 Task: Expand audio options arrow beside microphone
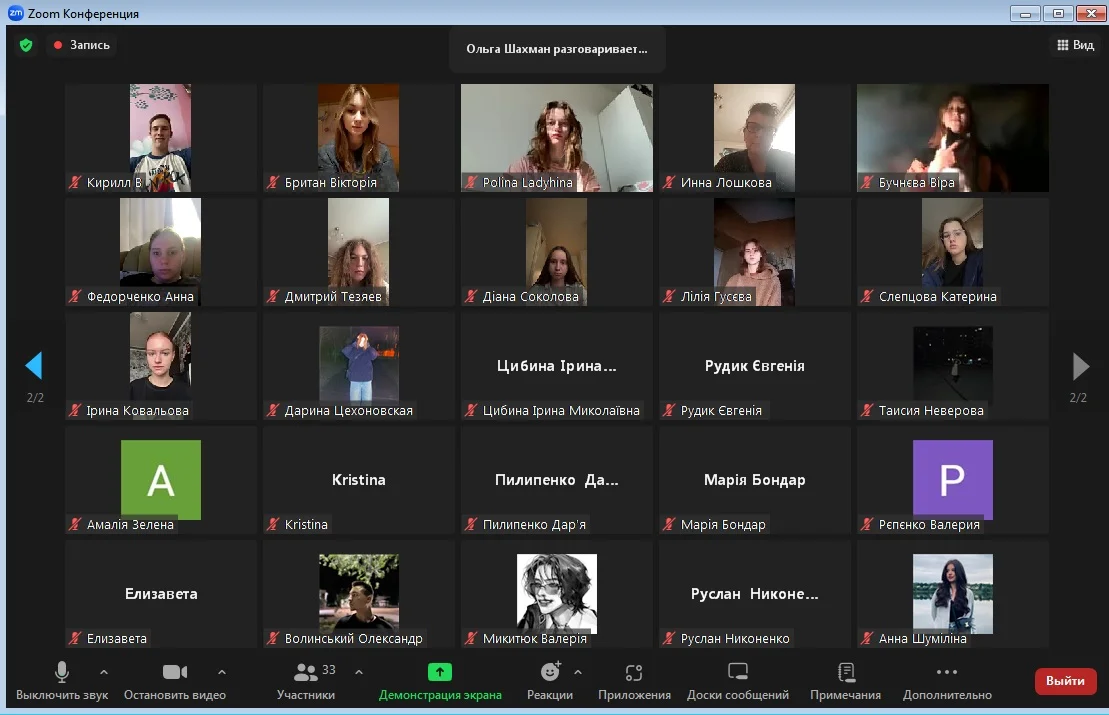[x=104, y=672]
